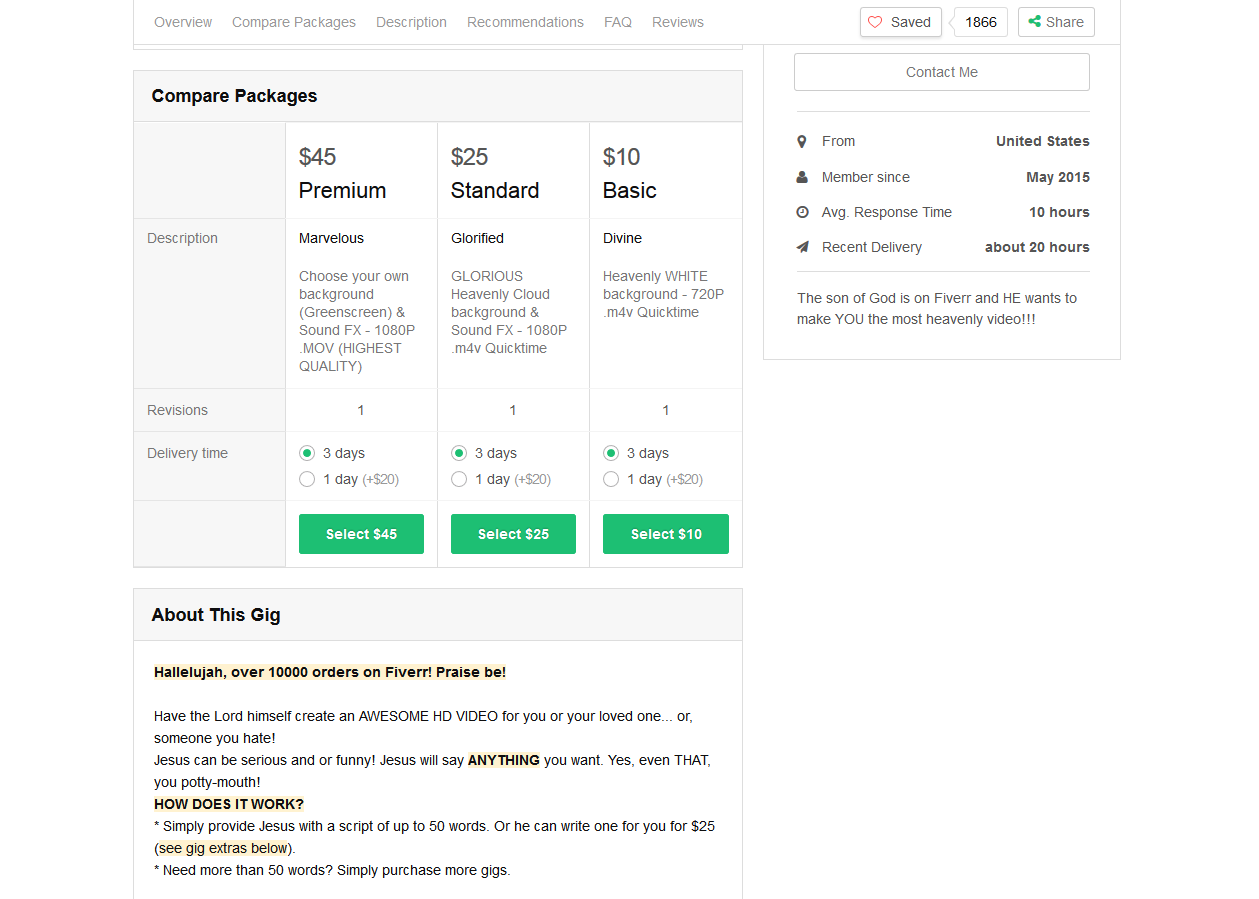Screen dimensions: 1259x899
Task: Click the location pin icon beside From
Action: (x=802, y=142)
